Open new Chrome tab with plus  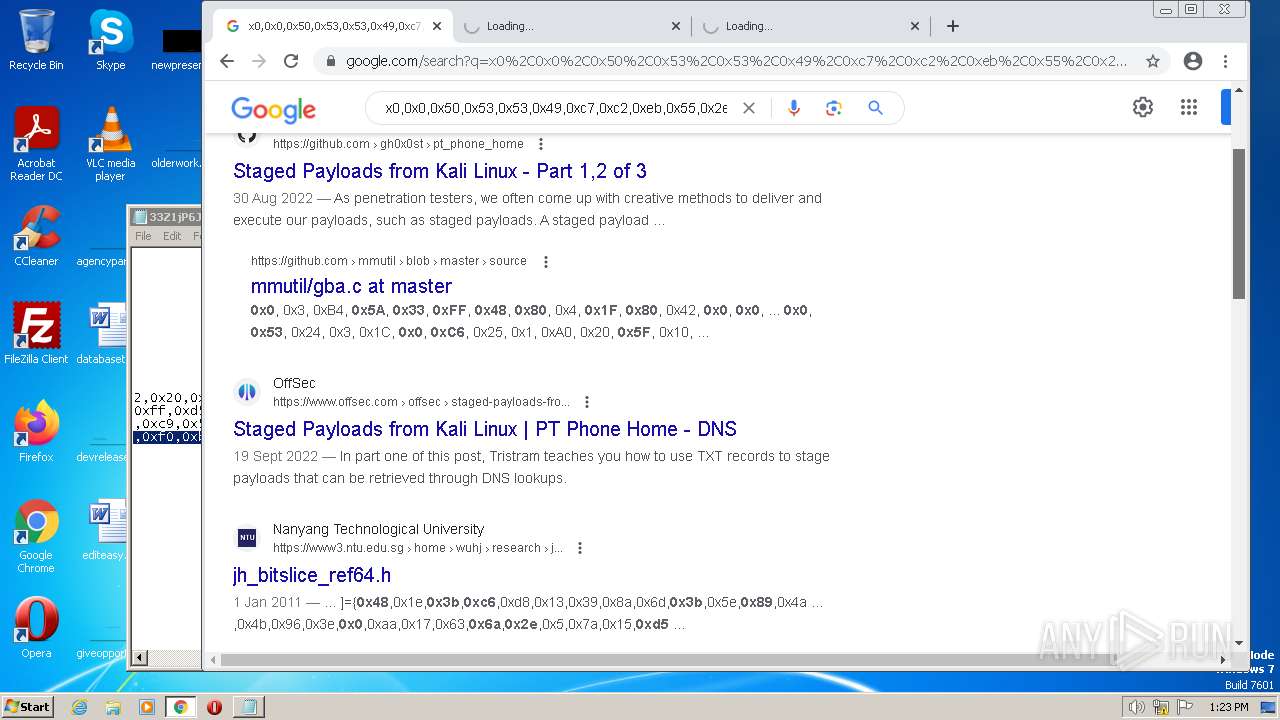click(952, 26)
